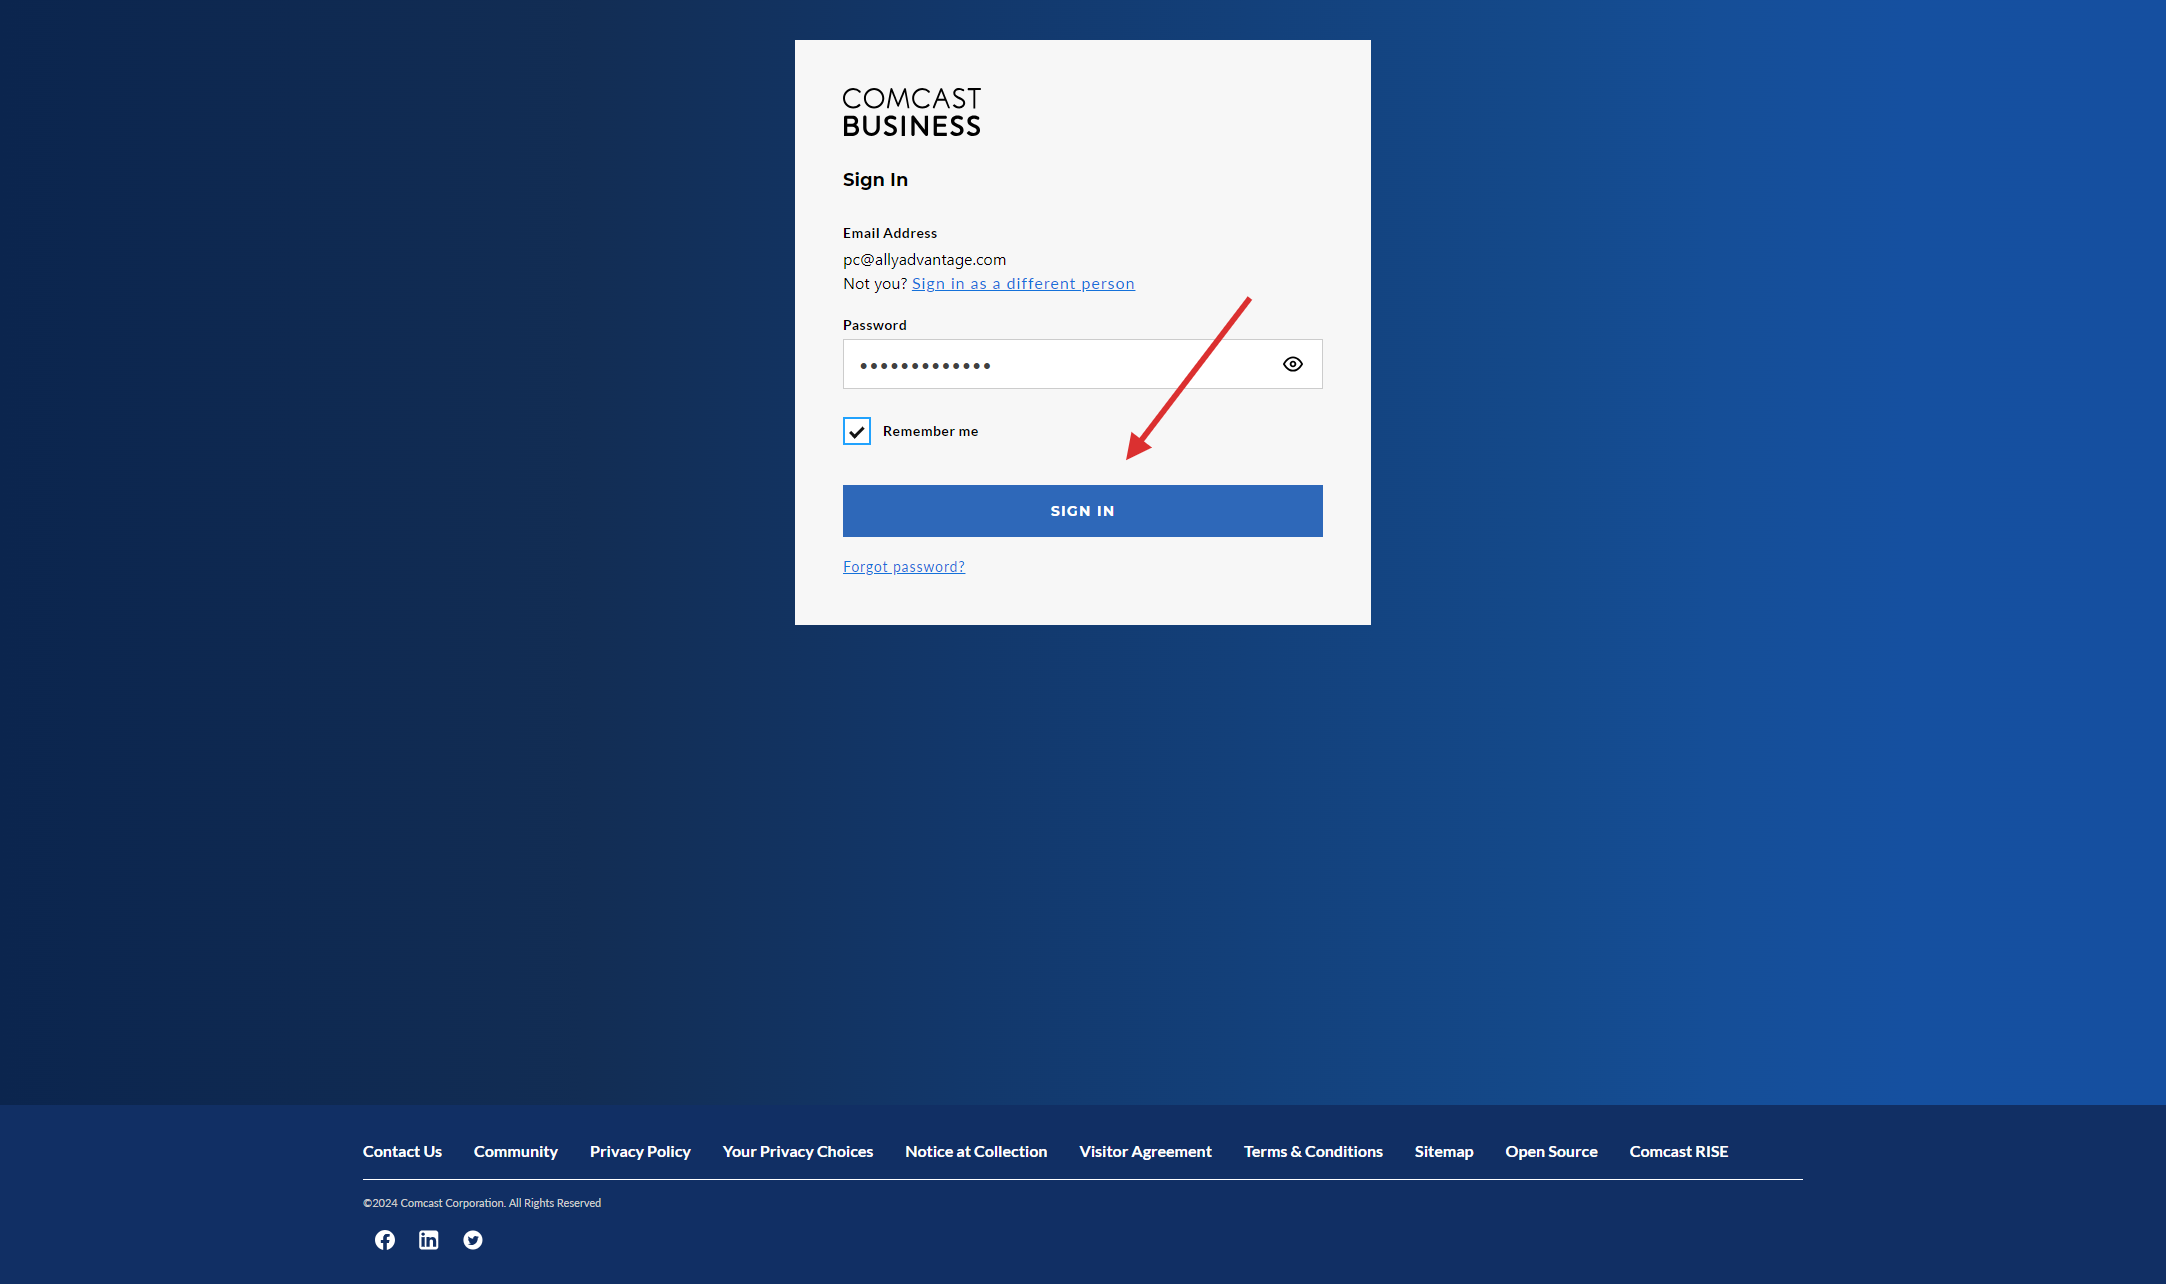This screenshot has height=1284, width=2166.
Task: Choose Sign in as a different person
Action: pyautogui.click(x=1023, y=284)
